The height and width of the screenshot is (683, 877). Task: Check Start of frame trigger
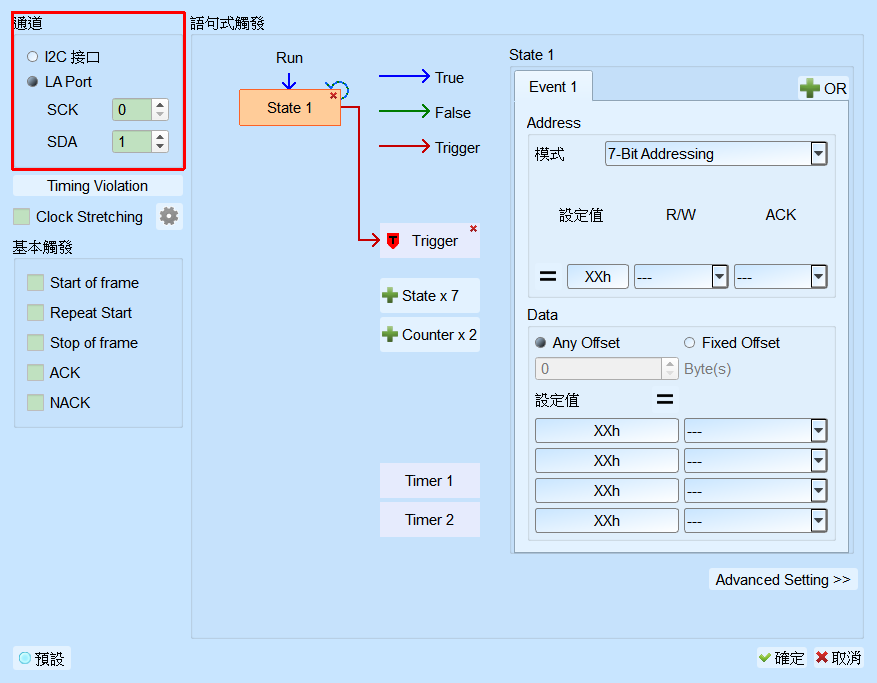pyautogui.click(x=35, y=282)
